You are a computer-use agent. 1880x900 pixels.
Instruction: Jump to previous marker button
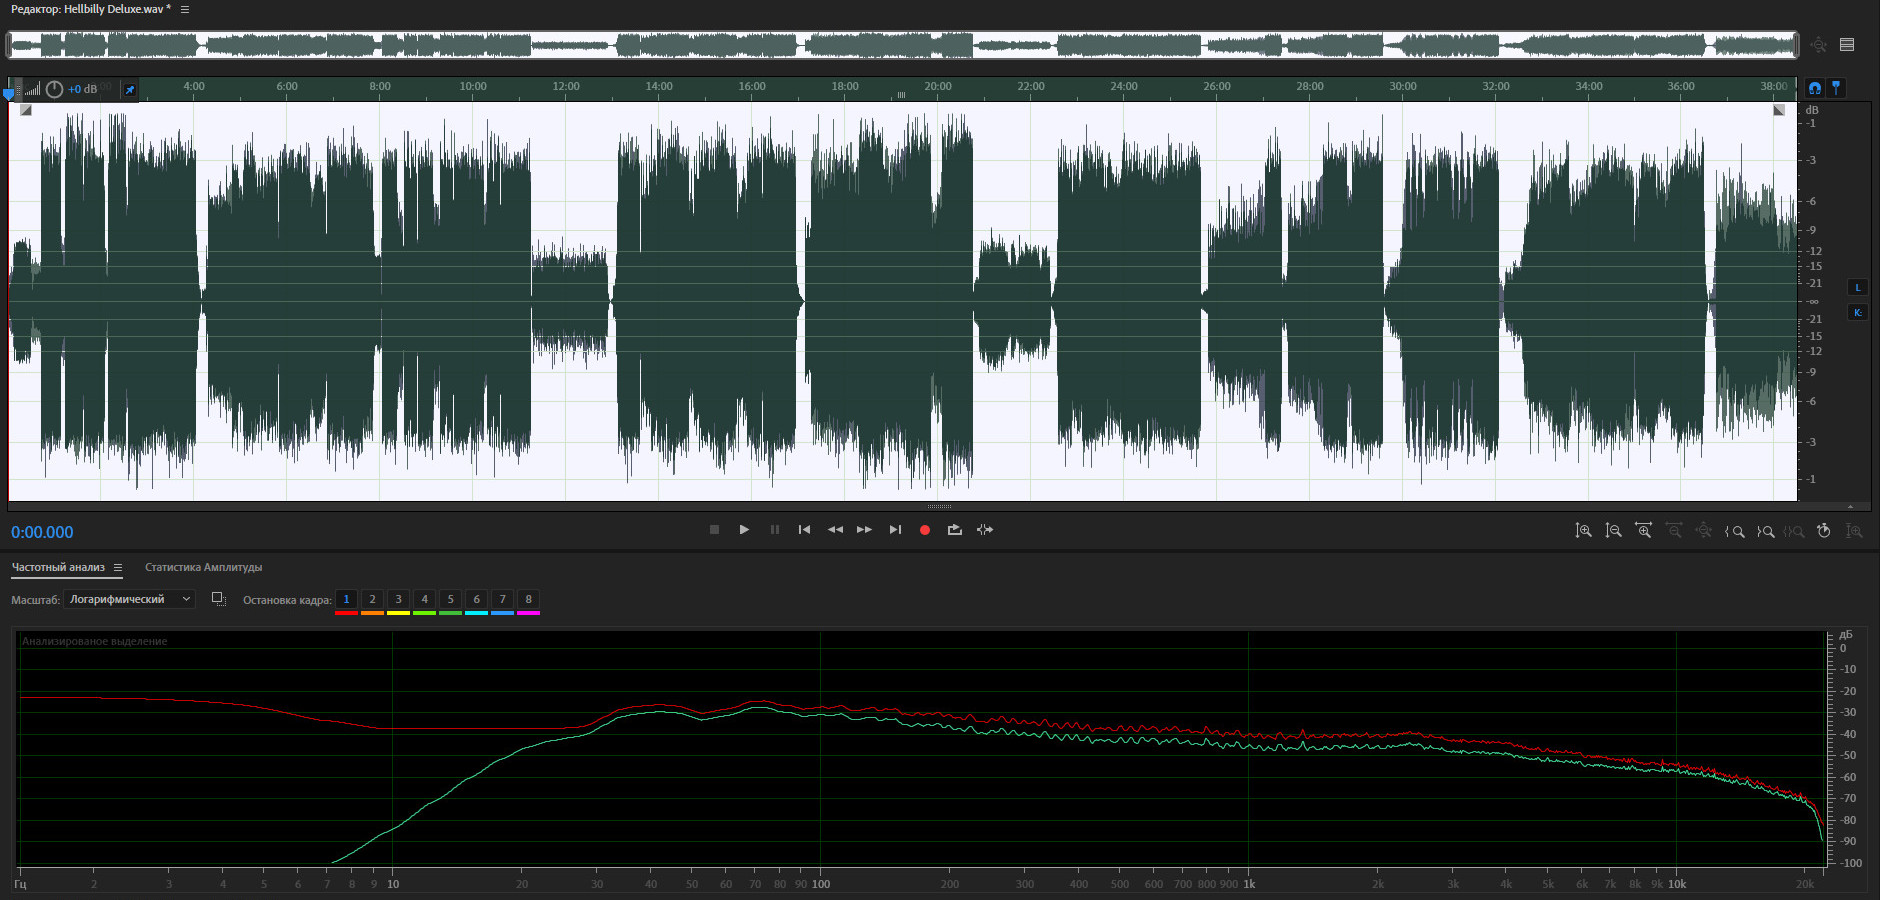tap(804, 530)
